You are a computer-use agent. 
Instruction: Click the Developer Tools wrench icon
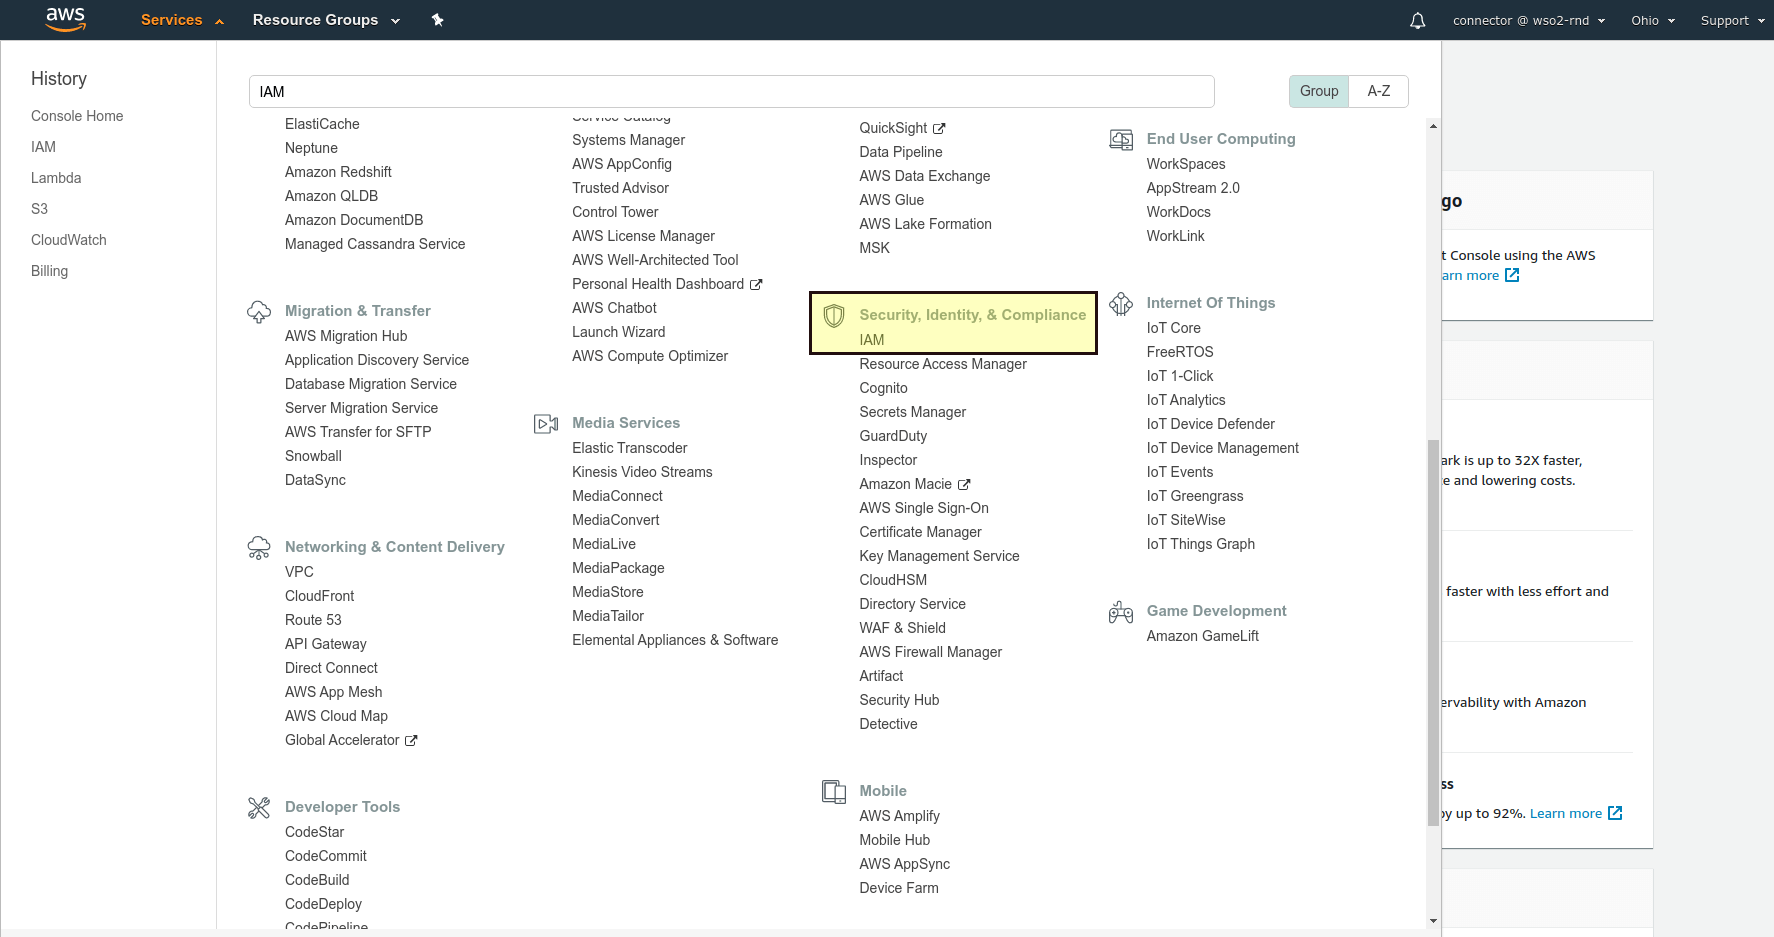(x=259, y=808)
